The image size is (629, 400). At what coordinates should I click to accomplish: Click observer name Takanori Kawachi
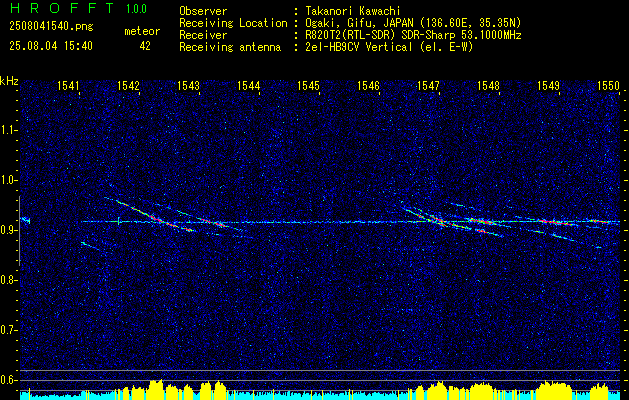(353, 11)
